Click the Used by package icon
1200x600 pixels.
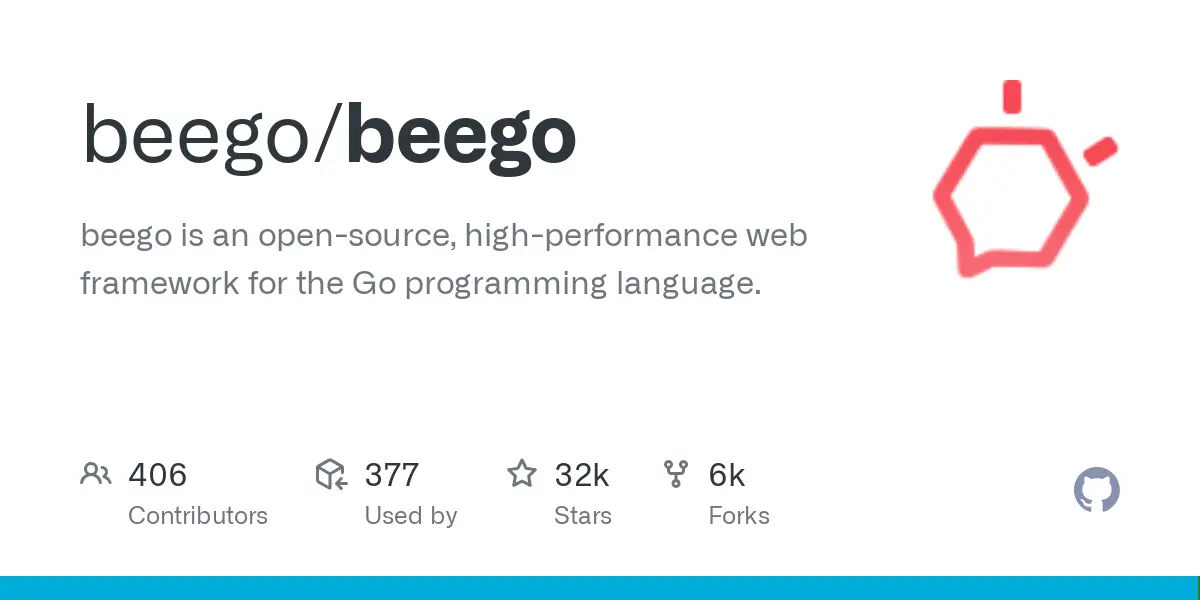[331, 474]
